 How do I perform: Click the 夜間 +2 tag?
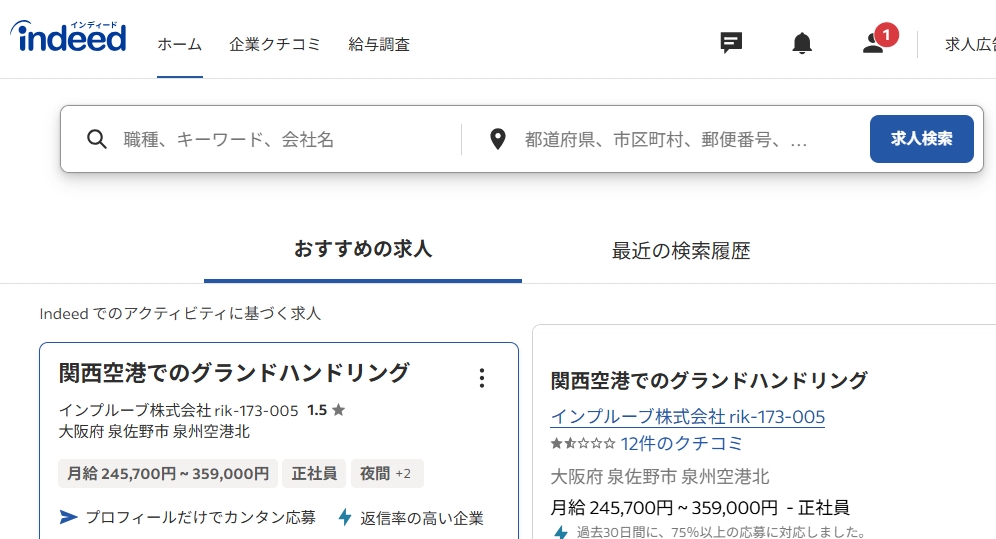tap(387, 474)
